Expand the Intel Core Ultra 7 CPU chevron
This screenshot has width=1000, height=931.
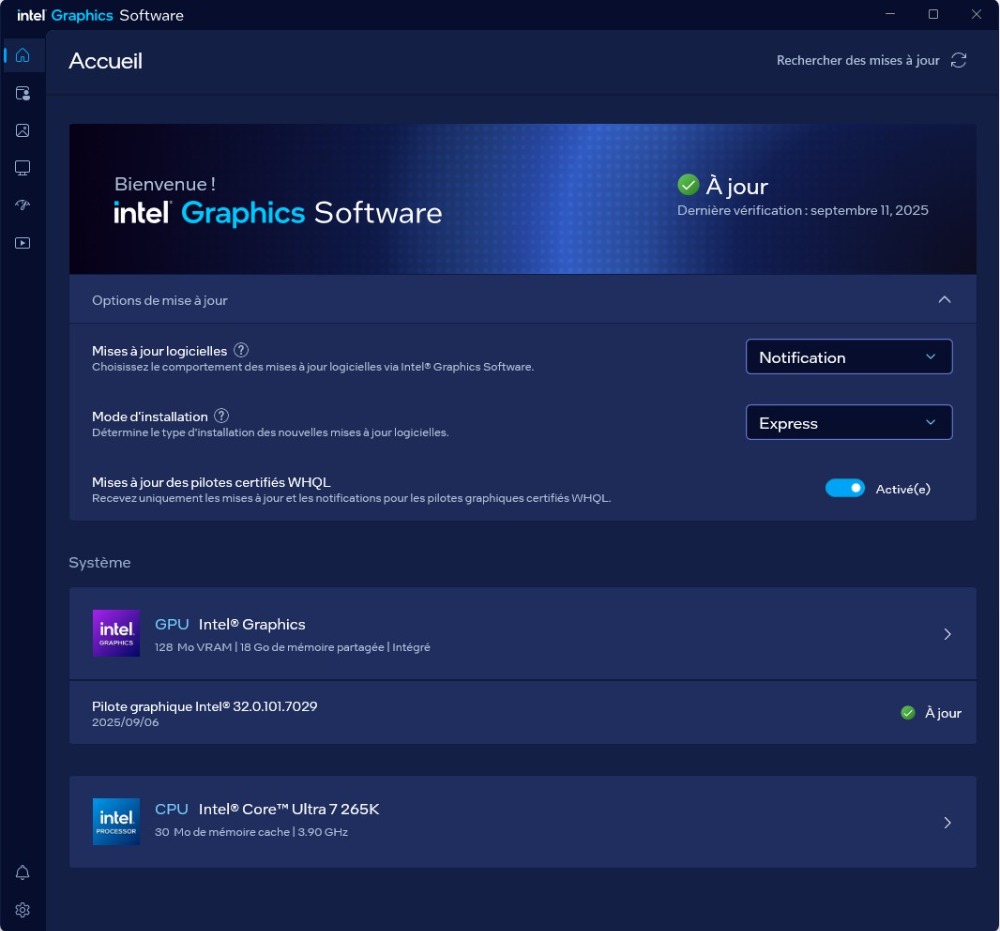coord(947,823)
